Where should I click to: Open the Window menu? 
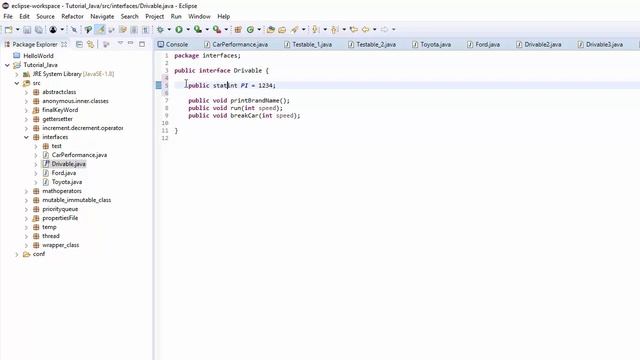199,16
